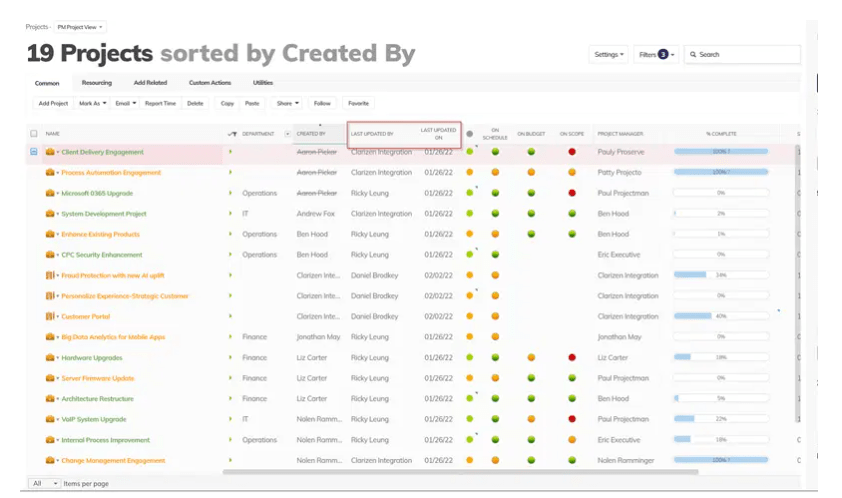Switch to Add Related tab
The width and height of the screenshot is (842, 498).
tap(150, 83)
